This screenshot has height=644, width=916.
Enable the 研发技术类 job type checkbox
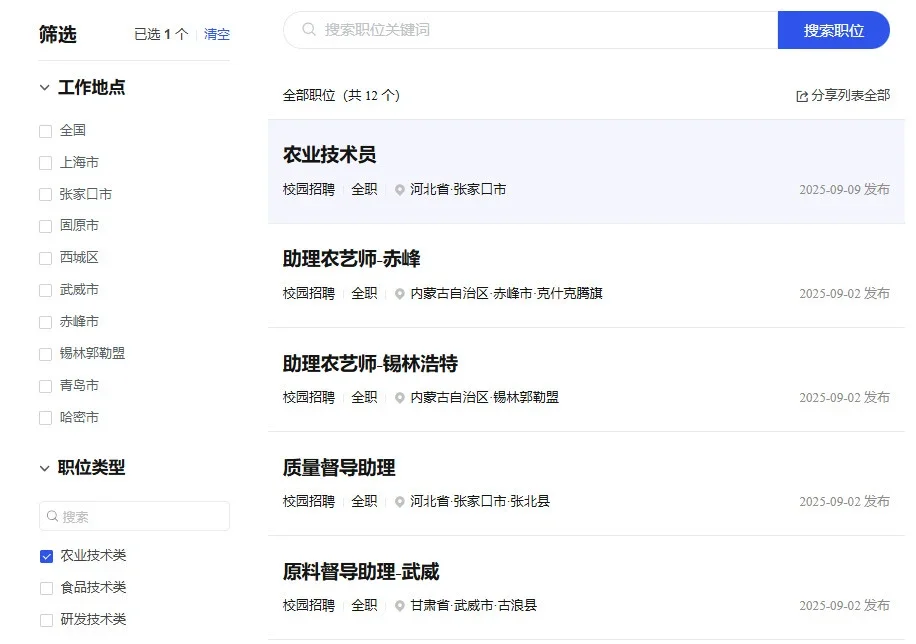pos(46,620)
